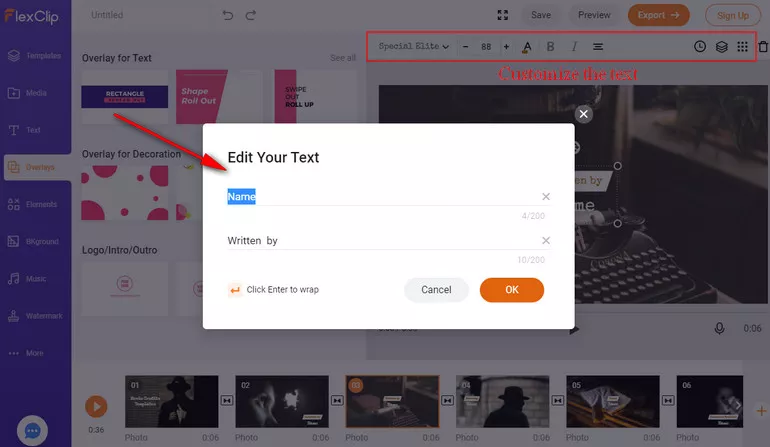Open the BKground sidebar section
This screenshot has height=447, width=770.
(x=33, y=242)
